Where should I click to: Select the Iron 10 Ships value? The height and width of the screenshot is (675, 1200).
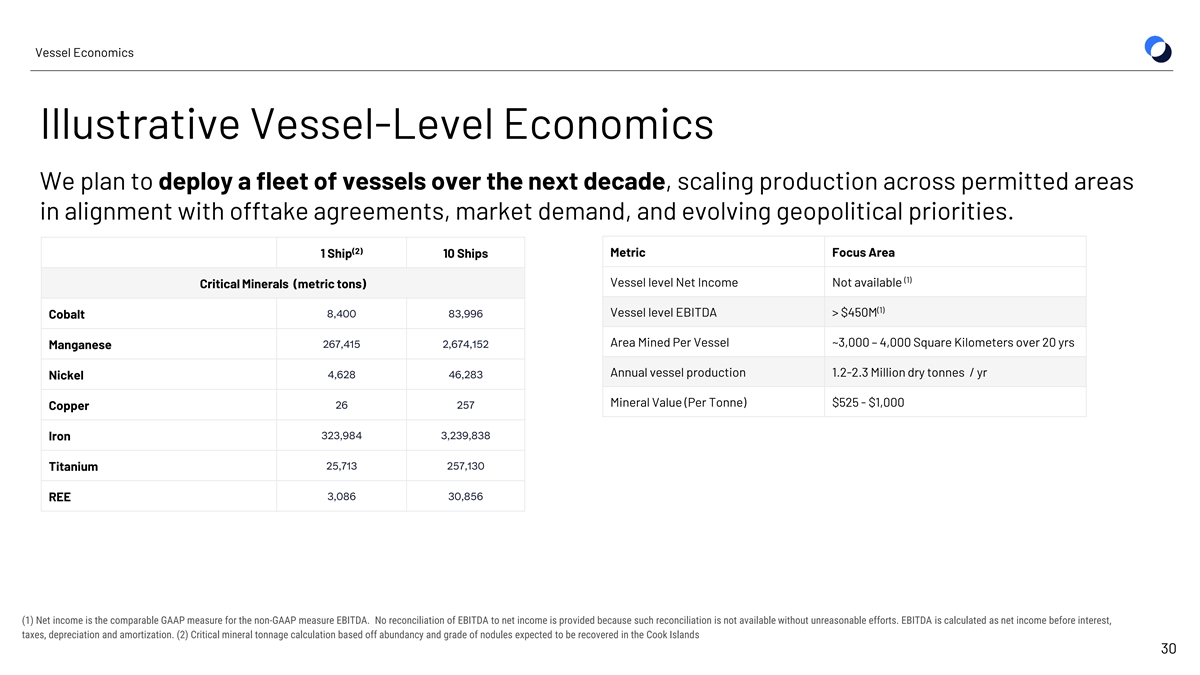pos(465,435)
